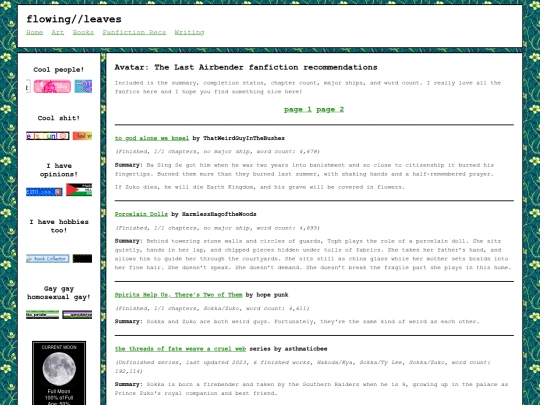Open the green striped pride badge
This screenshot has width=540, height=405.
(42, 314)
